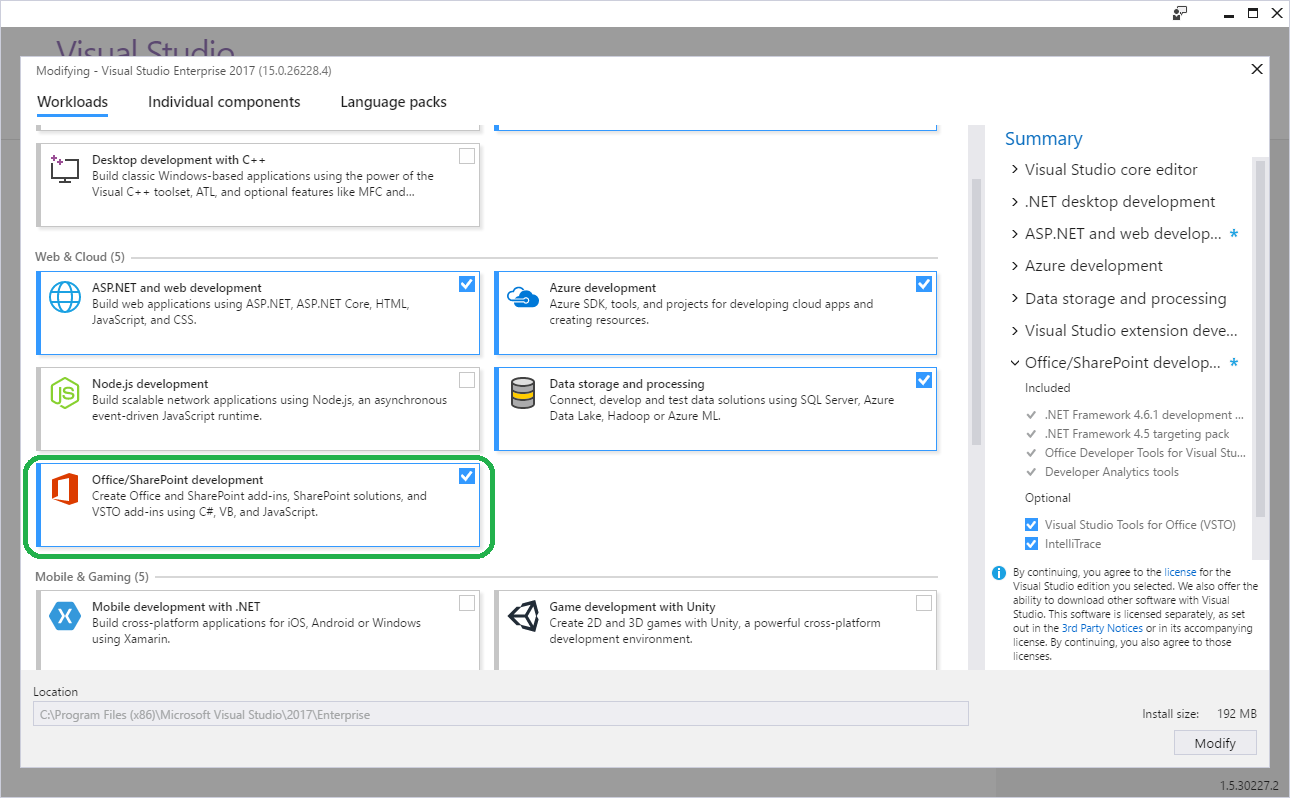Switch to the Individual components tab
1290x798 pixels.
coord(224,101)
